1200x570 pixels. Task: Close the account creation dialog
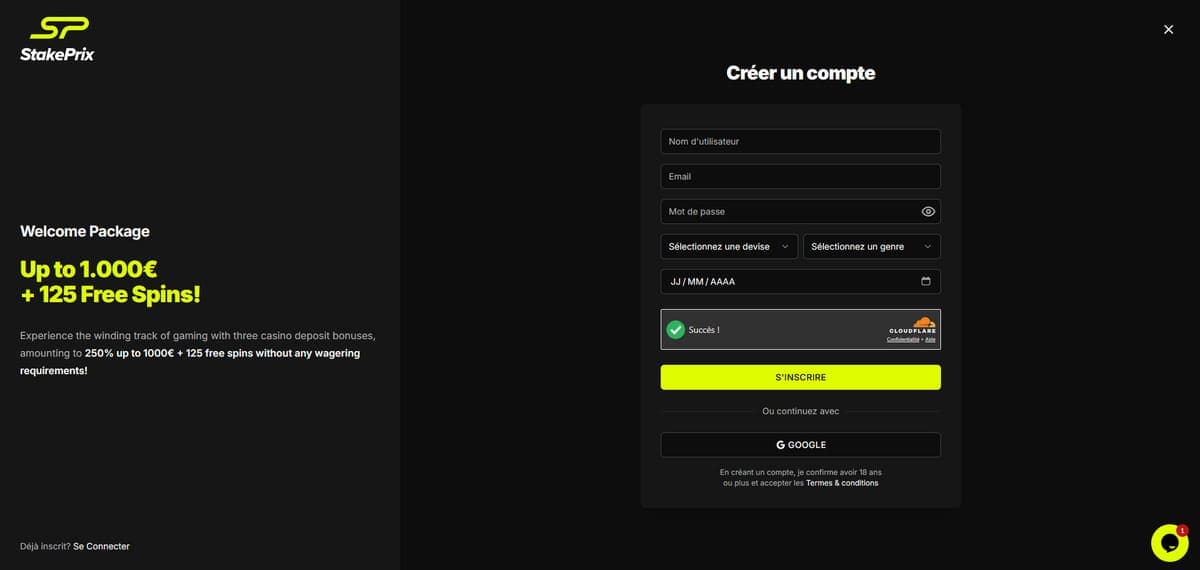(x=1168, y=30)
